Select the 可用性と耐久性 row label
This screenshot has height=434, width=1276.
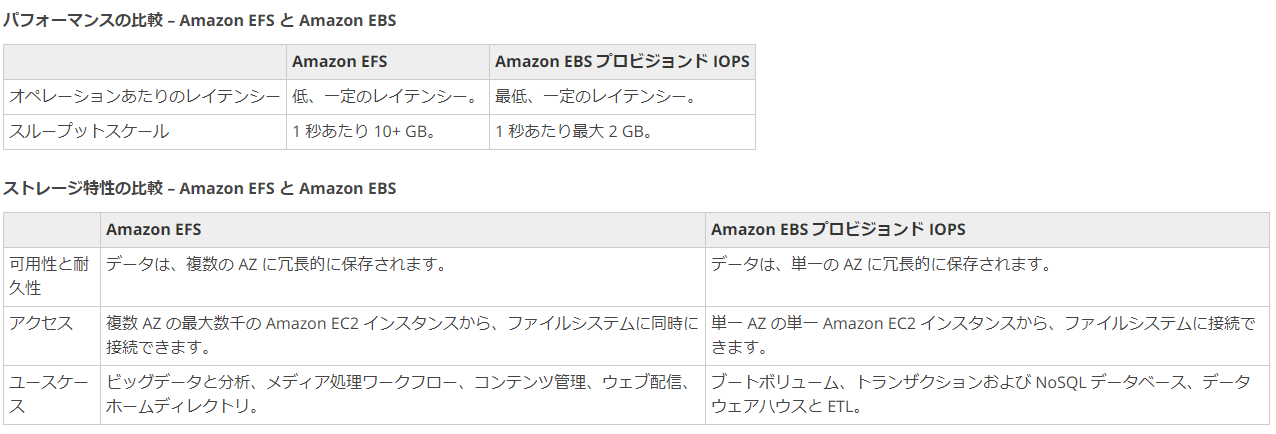click(x=52, y=276)
